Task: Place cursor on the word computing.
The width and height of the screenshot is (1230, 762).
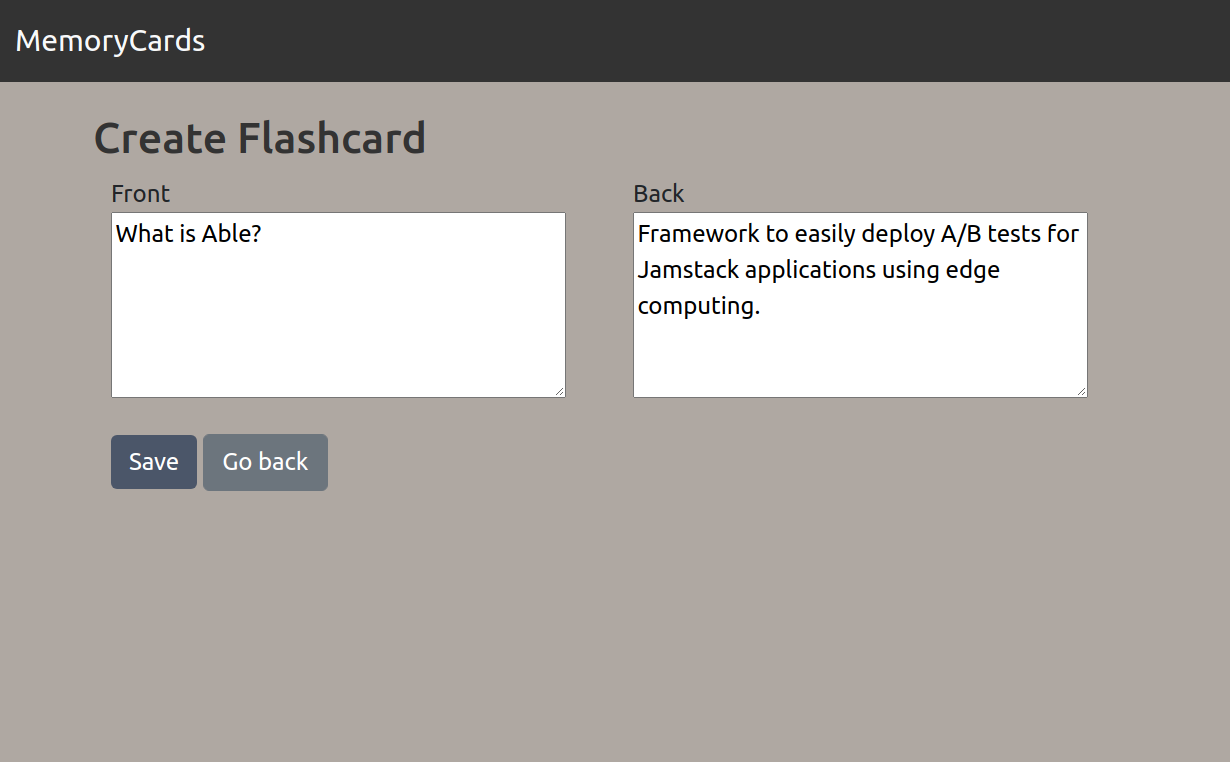Action: pos(698,306)
